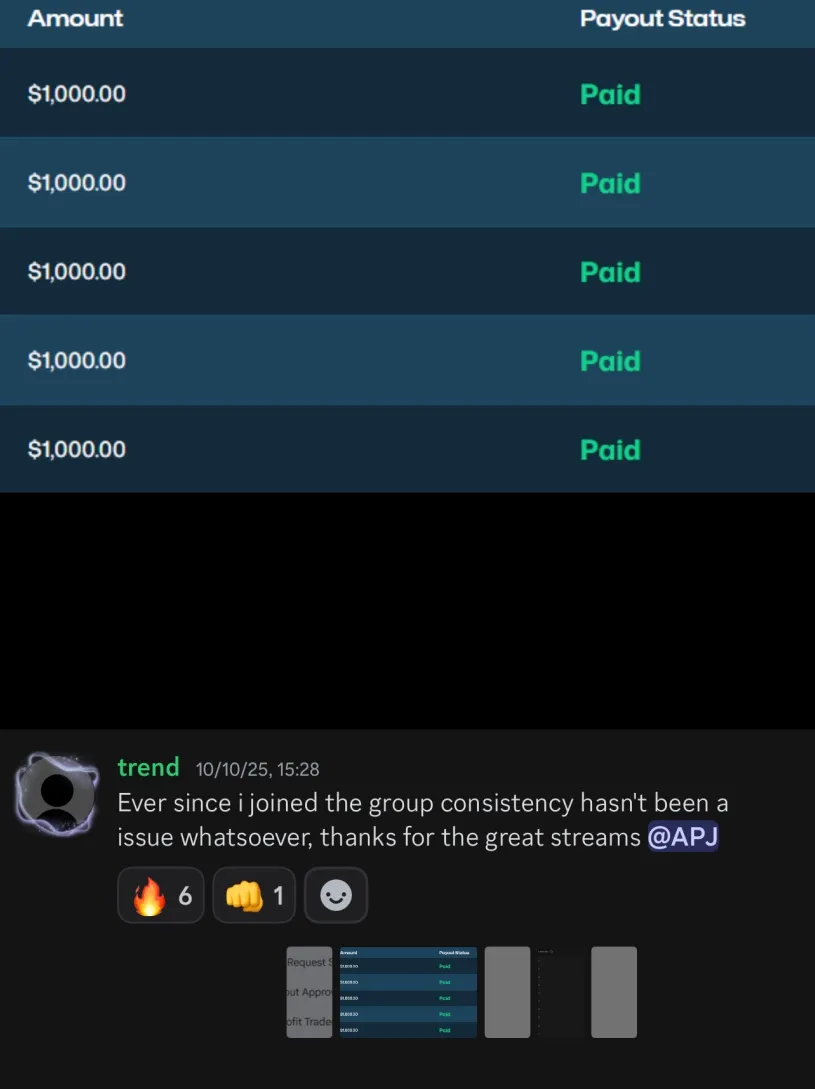The width and height of the screenshot is (815, 1089).
Task: Click the message timestamp 10/10/25, 15:28
Action: point(257,769)
